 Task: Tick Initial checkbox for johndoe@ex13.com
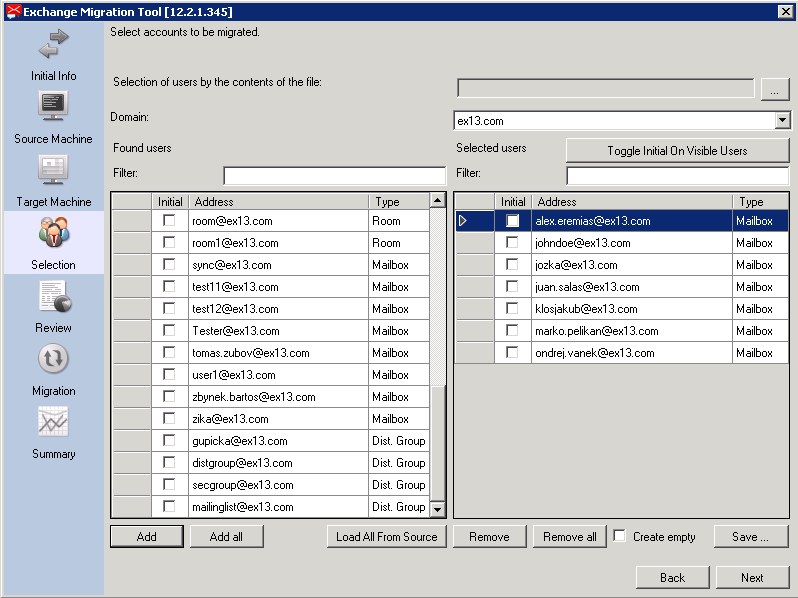512,243
